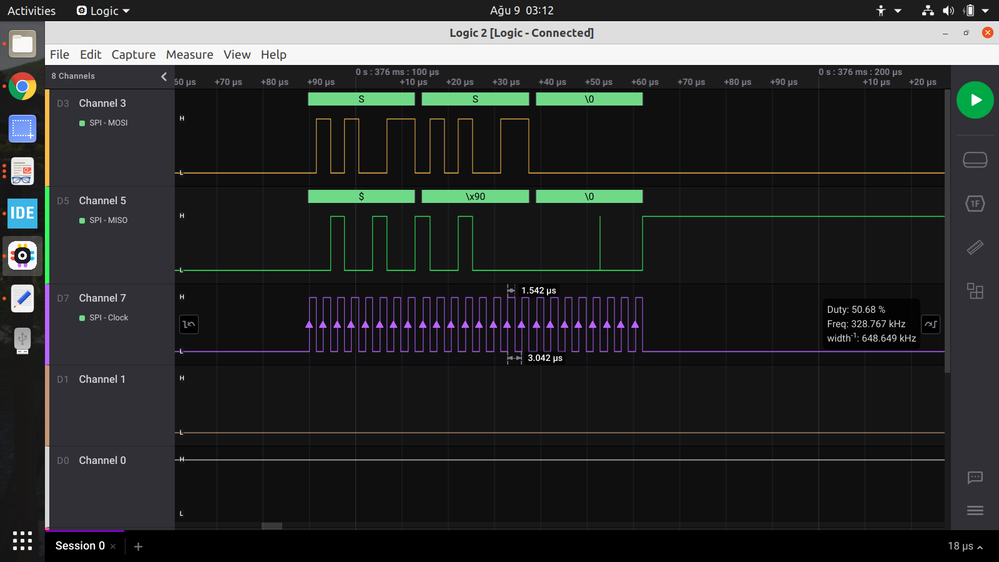Select Channel 5 label
Screen dimensions: 999x562
pos(102,201)
